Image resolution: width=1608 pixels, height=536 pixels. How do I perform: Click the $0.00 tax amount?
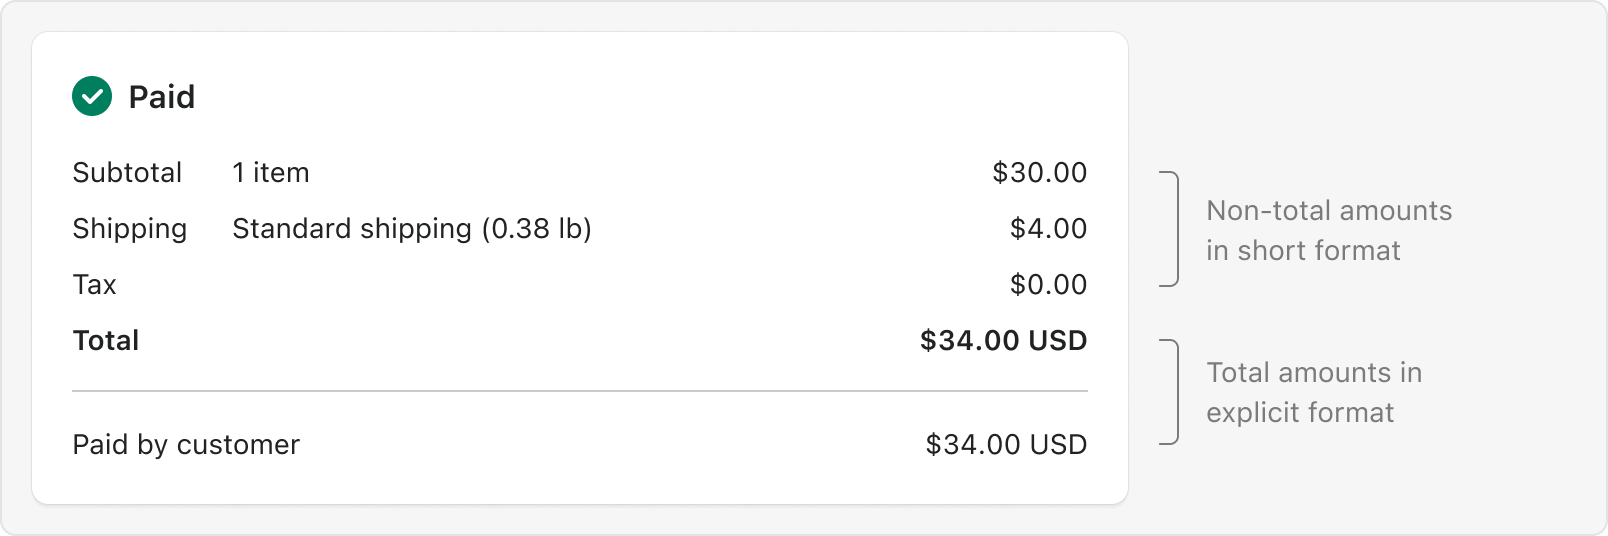click(1049, 284)
